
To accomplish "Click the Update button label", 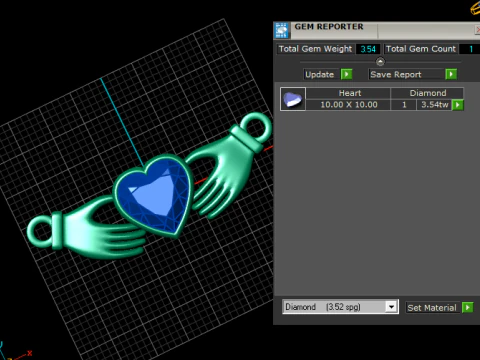I will tap(319, 74).
